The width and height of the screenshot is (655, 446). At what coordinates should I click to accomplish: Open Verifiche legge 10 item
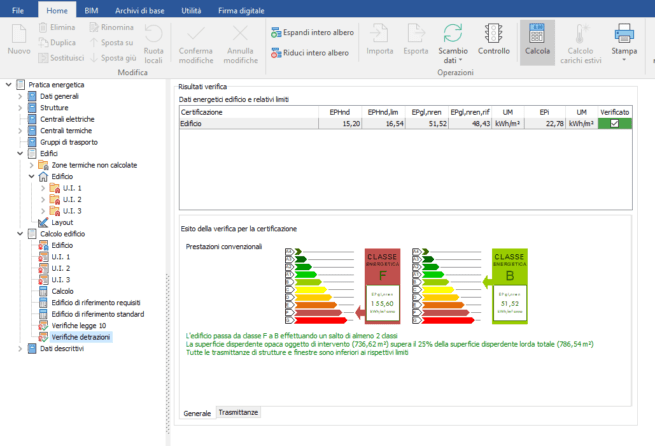coord(79,326)
